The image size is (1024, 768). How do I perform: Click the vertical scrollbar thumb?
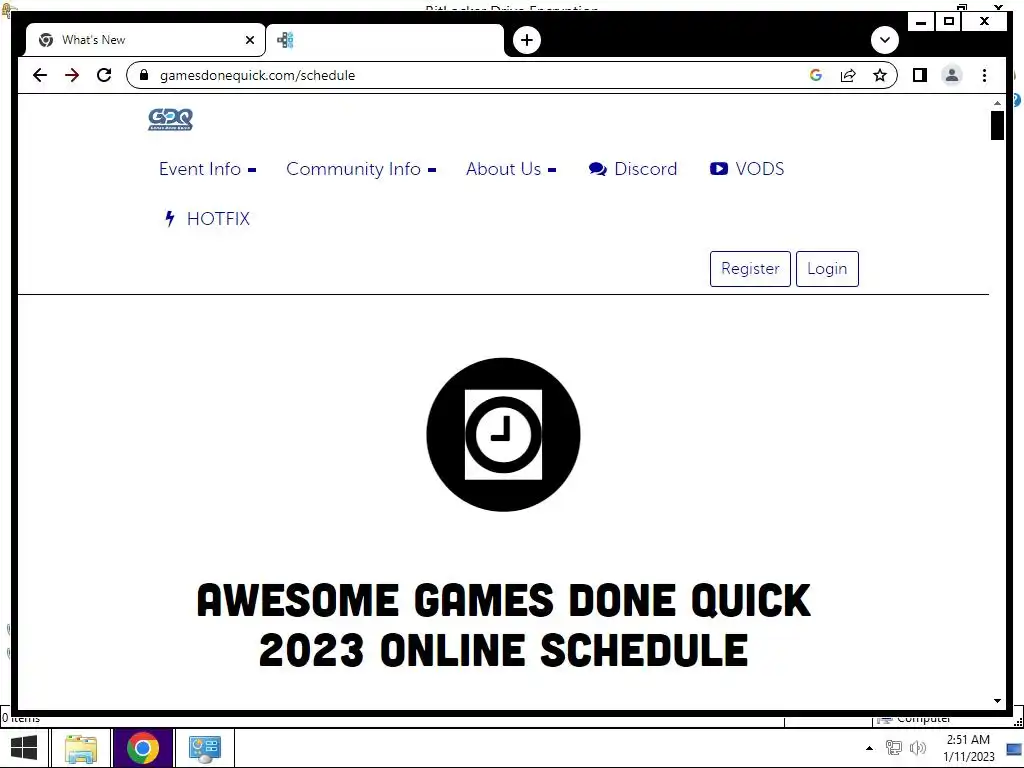997,125
